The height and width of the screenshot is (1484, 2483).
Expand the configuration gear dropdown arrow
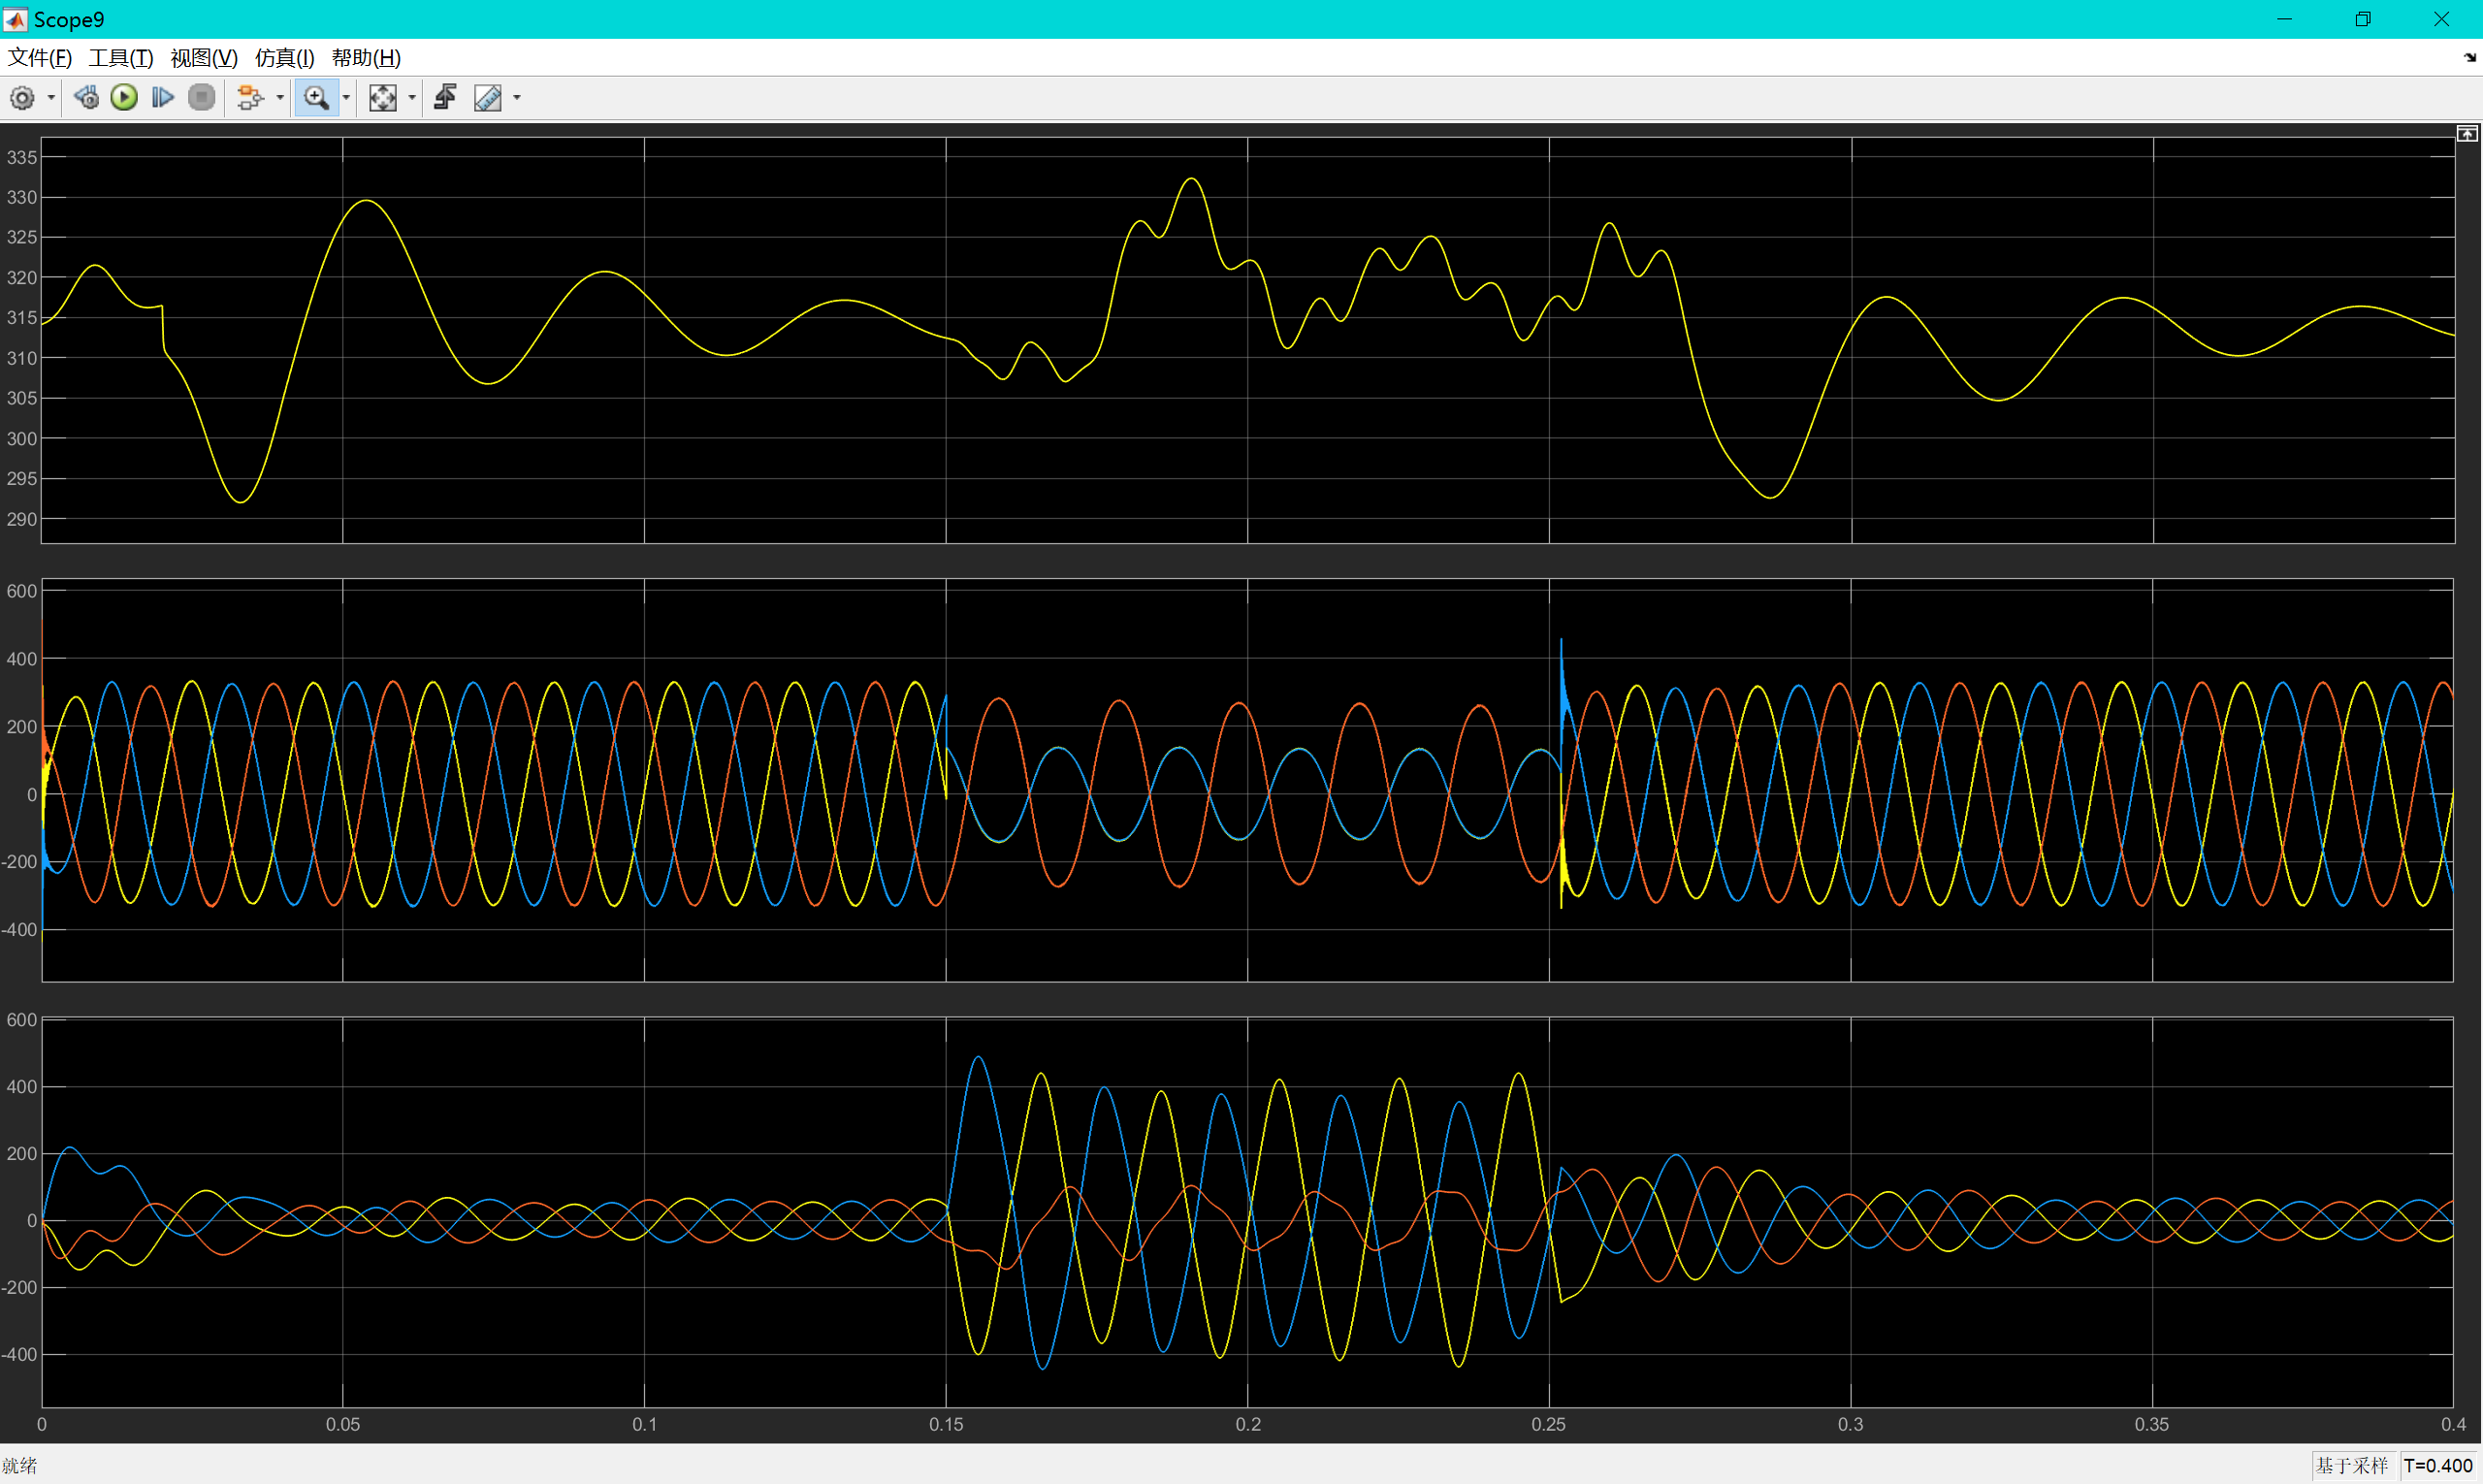pyautogui.click(x=51, y=98)
